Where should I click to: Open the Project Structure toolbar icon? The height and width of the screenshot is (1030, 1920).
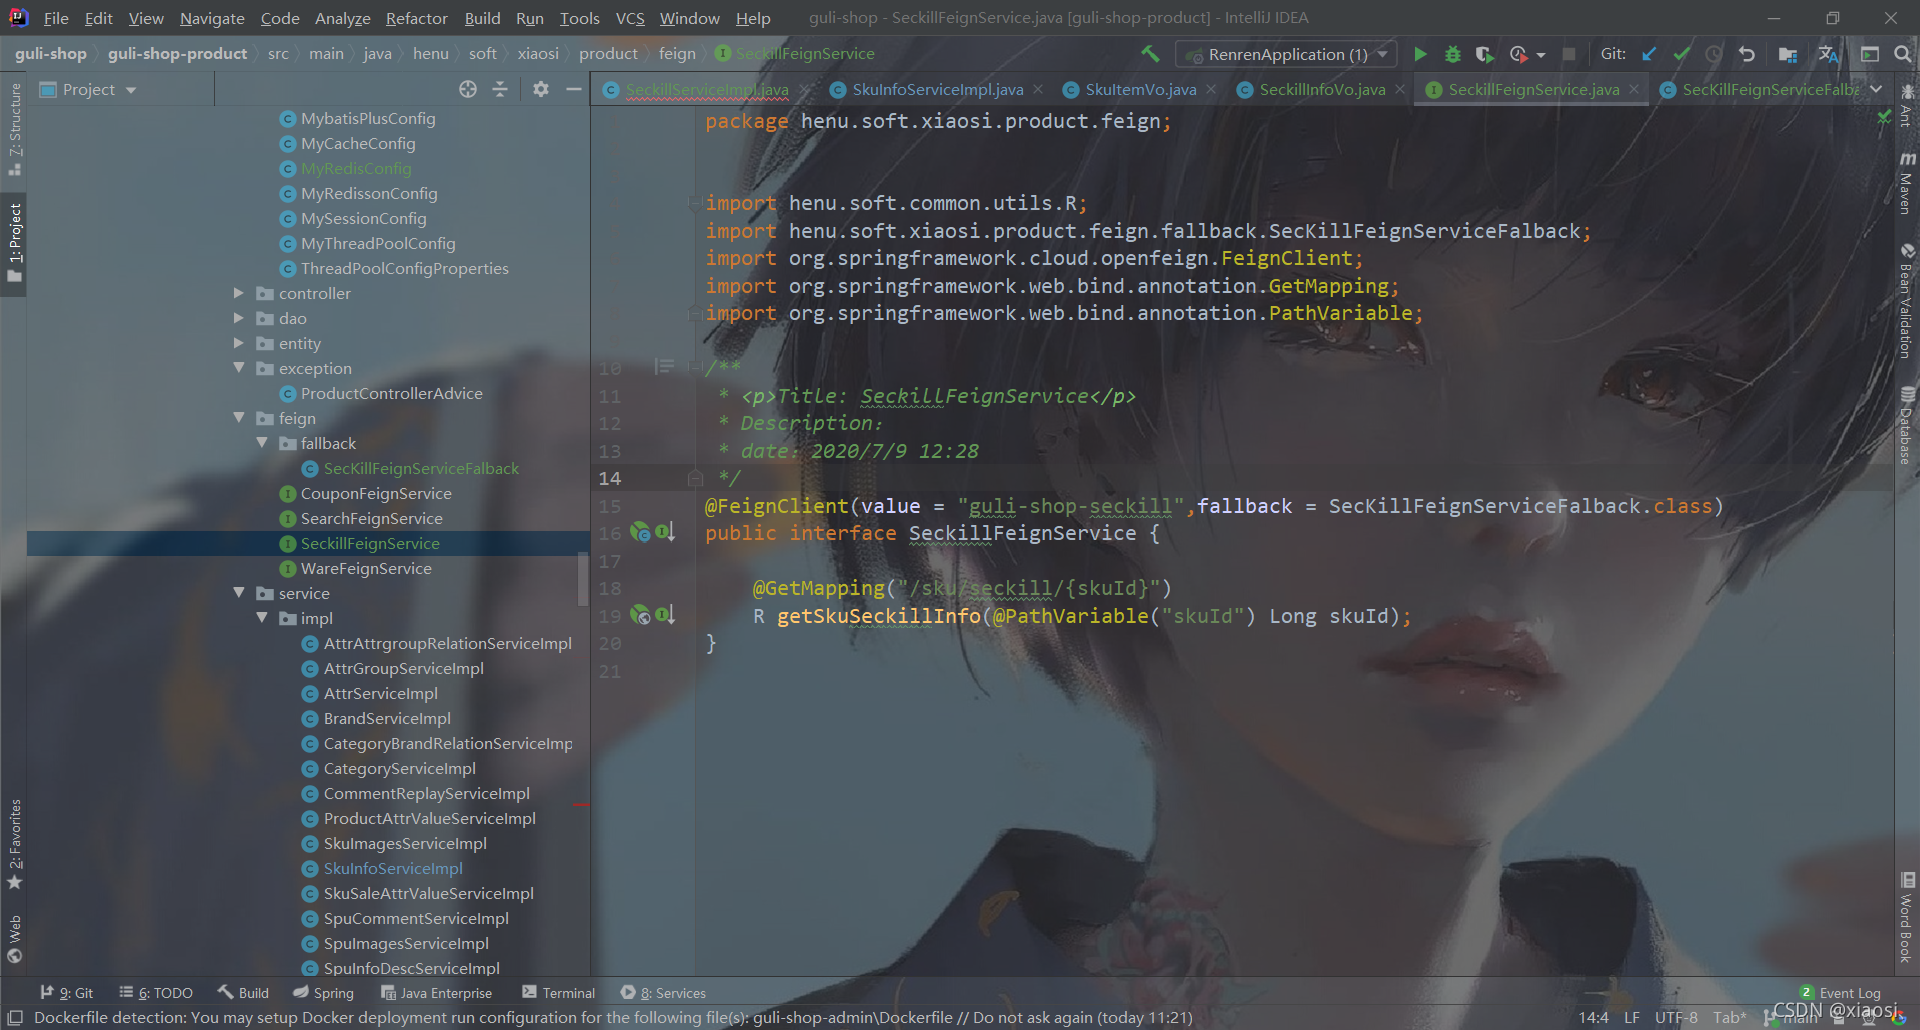click(x=1788, y=54)
